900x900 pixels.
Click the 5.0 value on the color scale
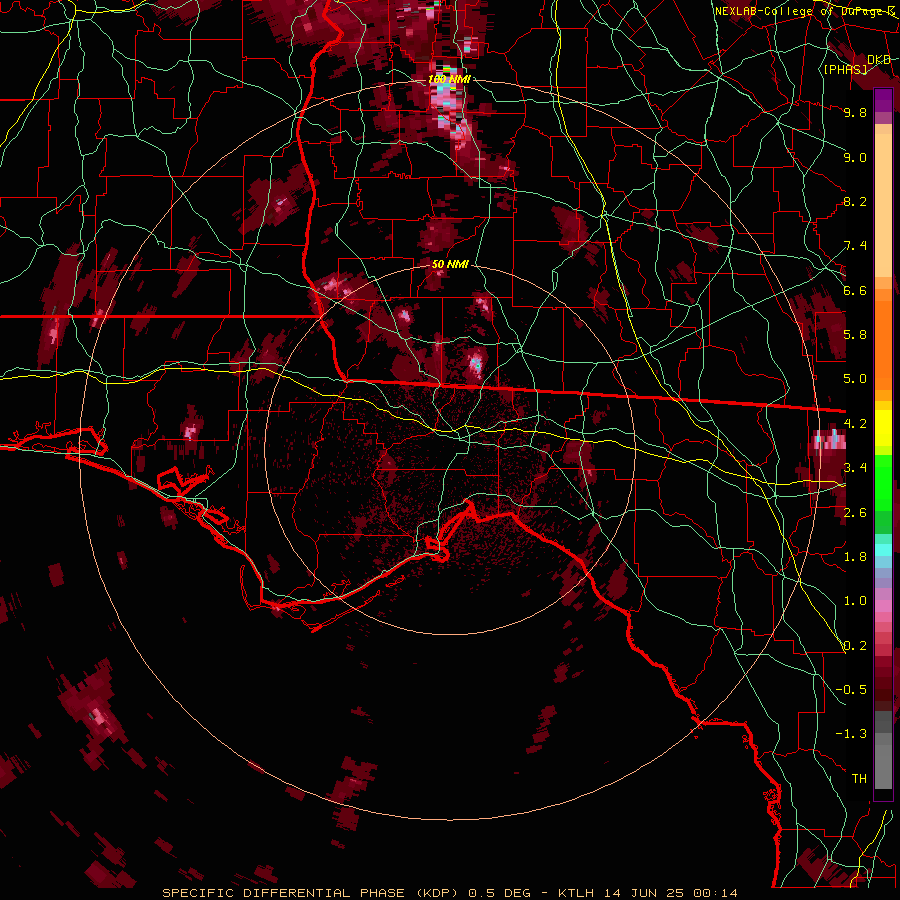click(855, 379)
